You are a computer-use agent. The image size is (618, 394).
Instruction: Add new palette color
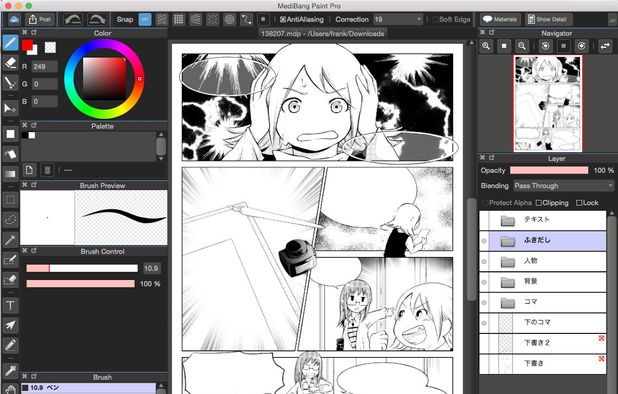coord(29,170)
